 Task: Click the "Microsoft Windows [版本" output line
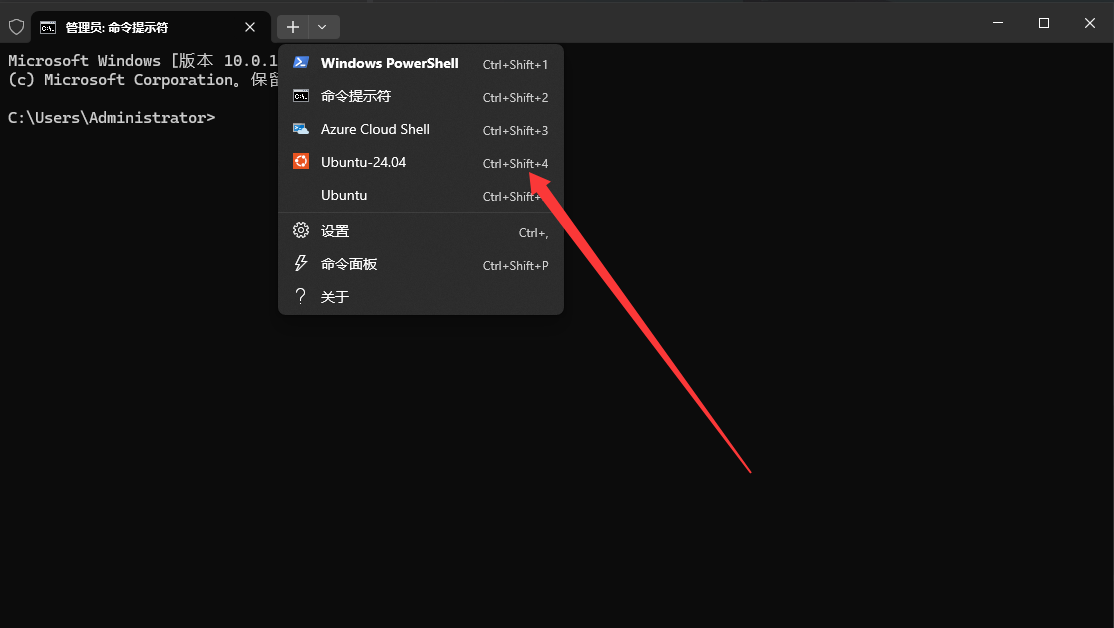coord(143,61)
